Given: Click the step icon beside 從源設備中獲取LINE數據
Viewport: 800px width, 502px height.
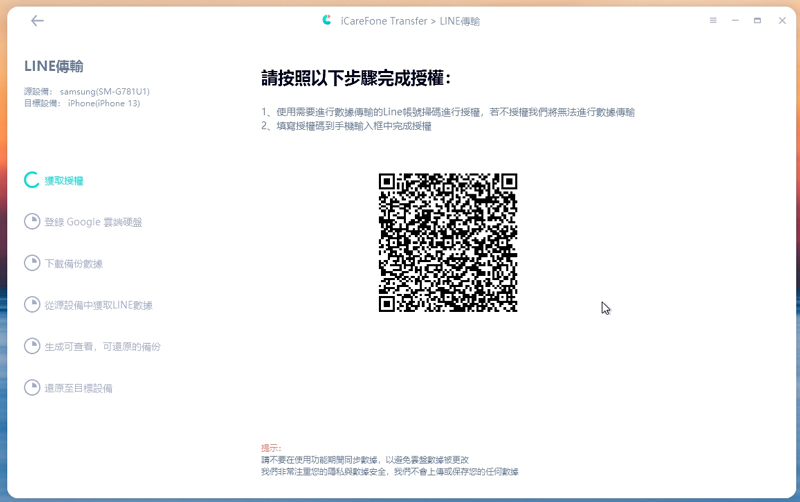Looking at the screenshot, I should click(x=32, y=305).
